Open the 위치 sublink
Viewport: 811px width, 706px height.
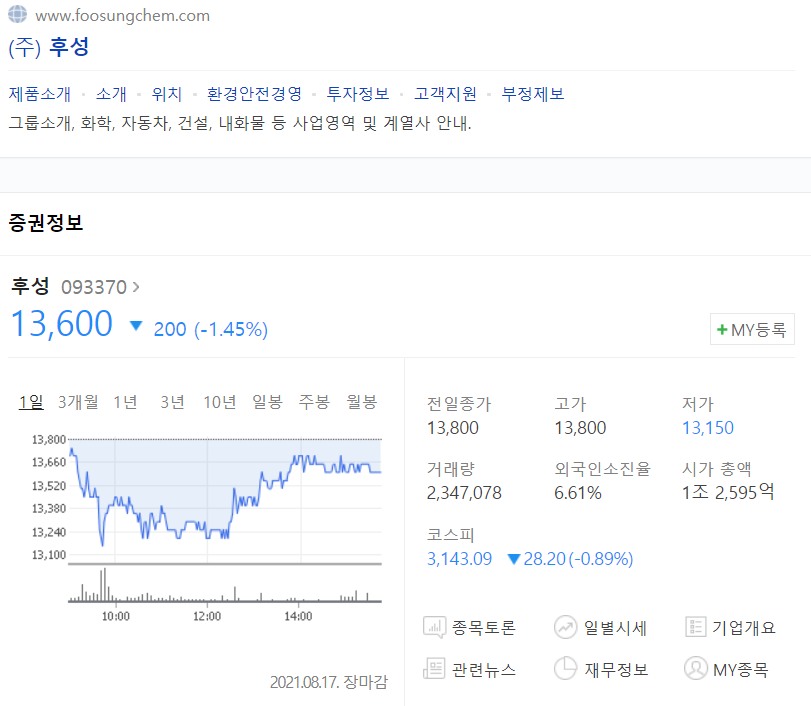pyautogui.click(x=167, y=94)
